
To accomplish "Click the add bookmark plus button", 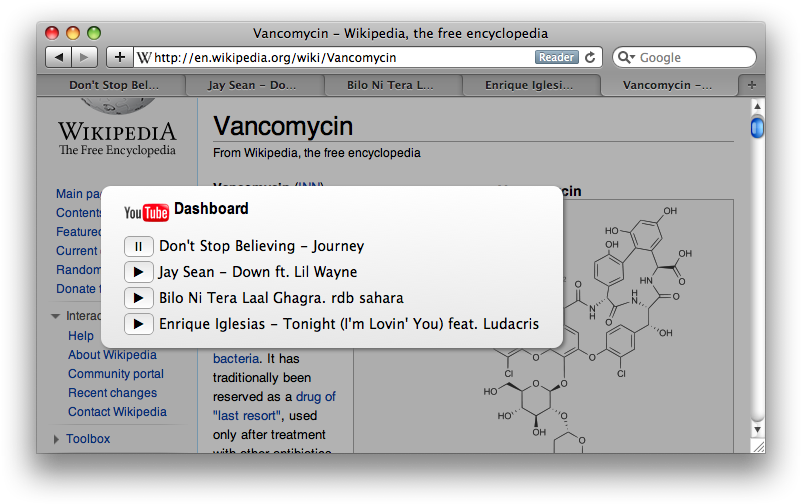I will 120,58.
